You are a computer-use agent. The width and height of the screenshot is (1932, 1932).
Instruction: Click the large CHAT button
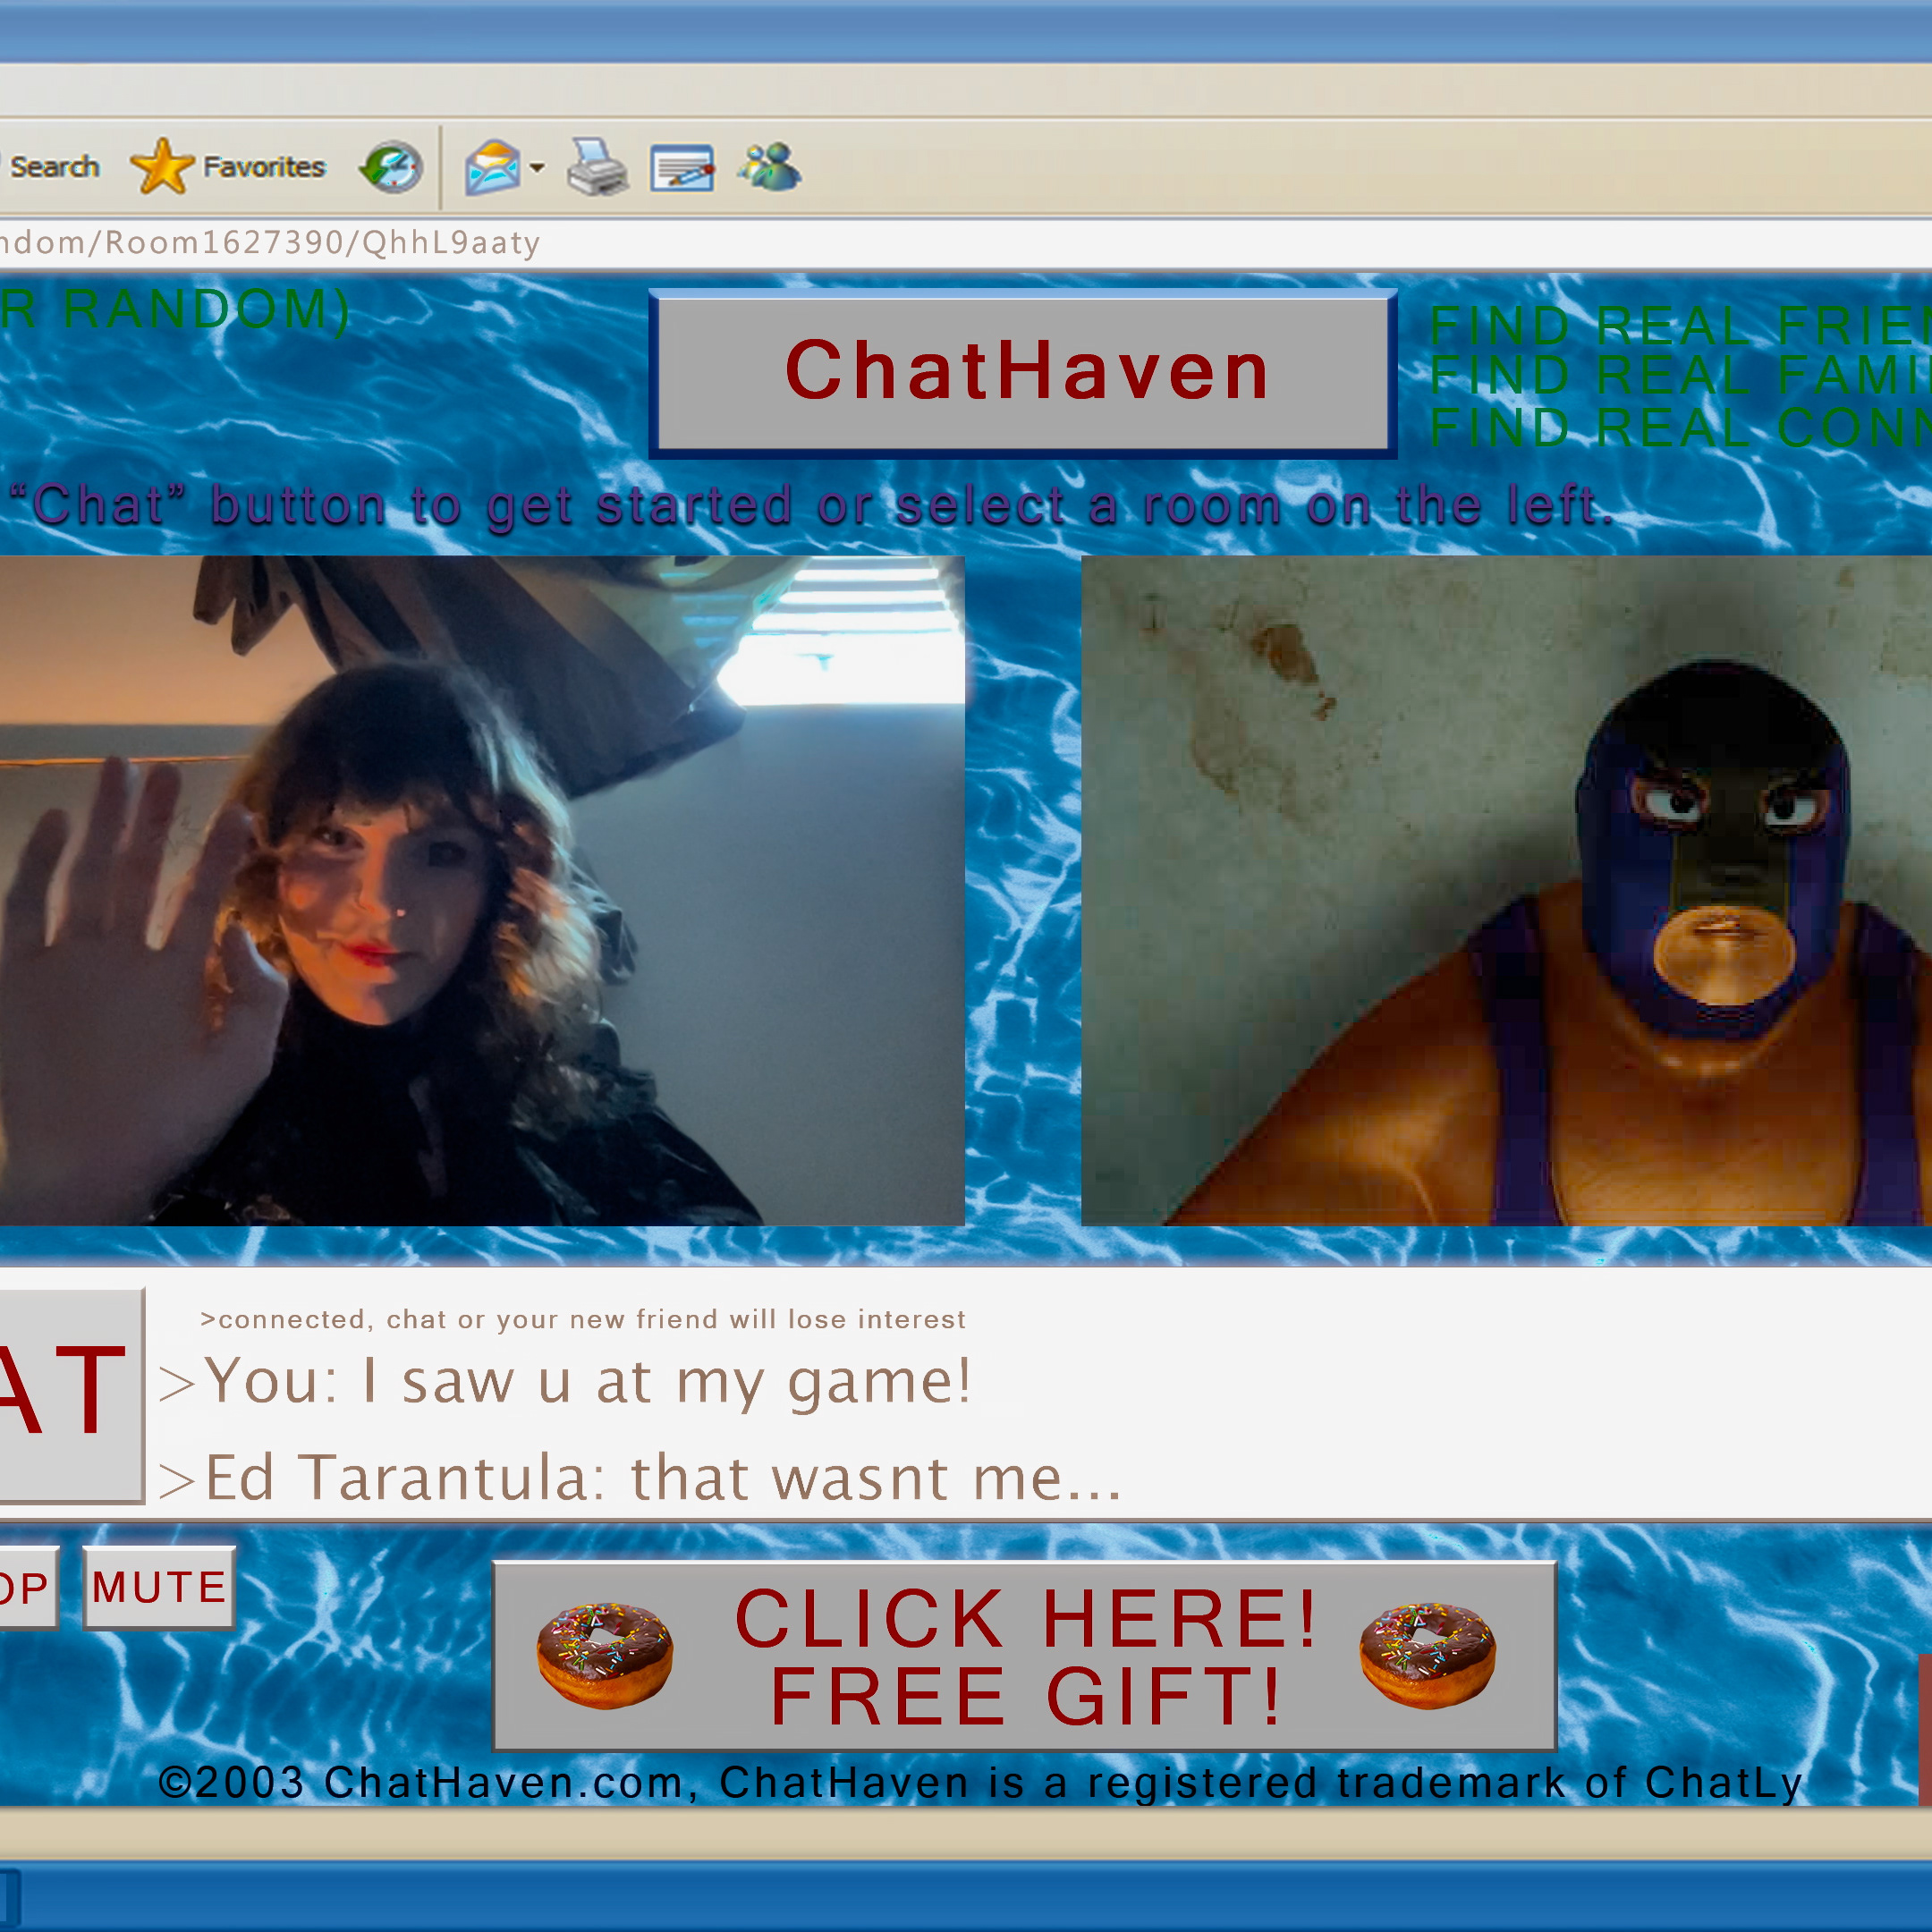click(70, 1395)
